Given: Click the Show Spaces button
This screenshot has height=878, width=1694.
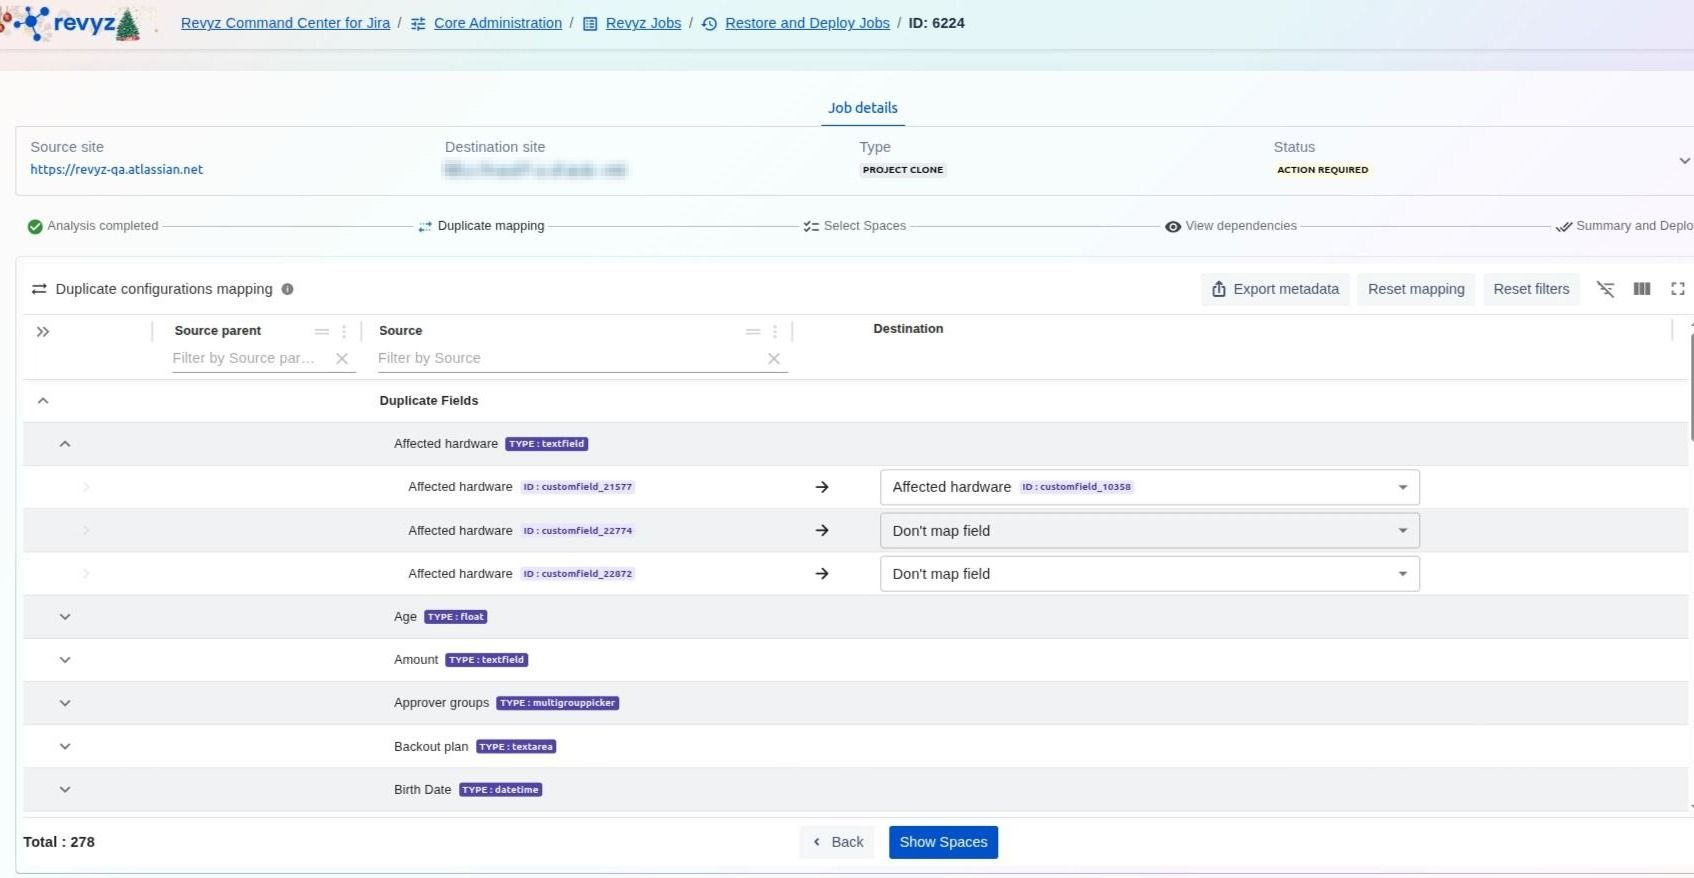Looking at the screenshot, I should coord(942,842).
